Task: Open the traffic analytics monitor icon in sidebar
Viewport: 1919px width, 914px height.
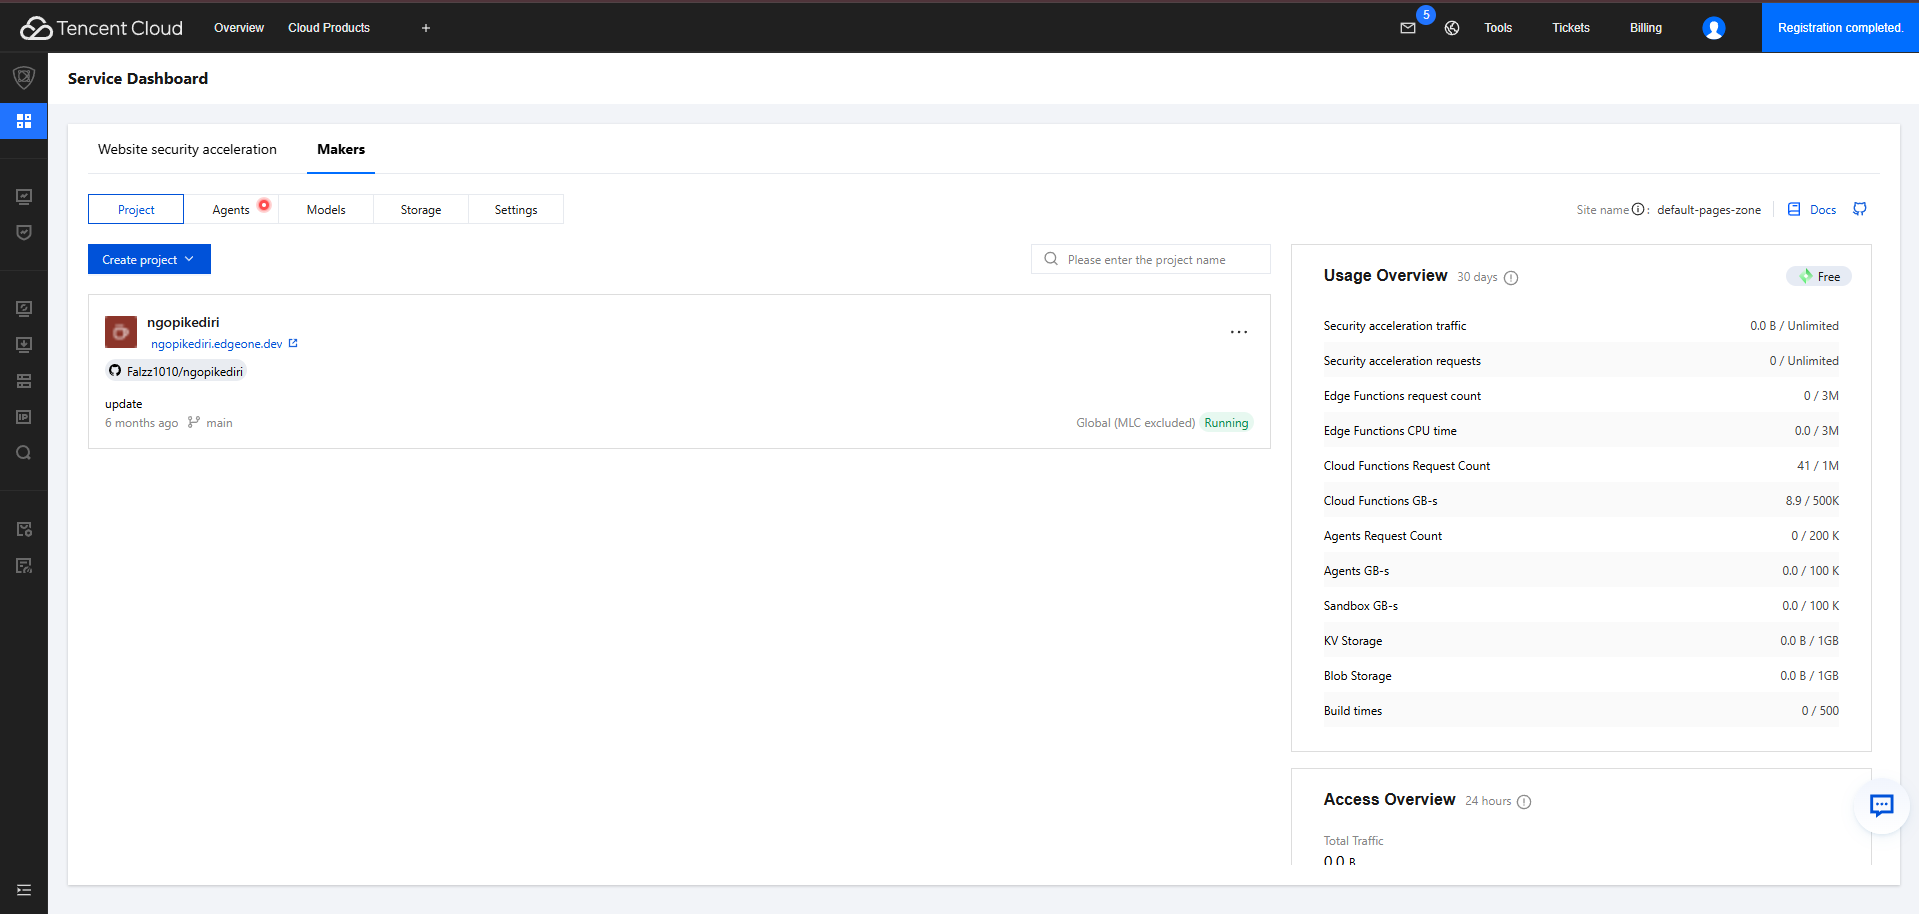Action: (x=24, y=197)
